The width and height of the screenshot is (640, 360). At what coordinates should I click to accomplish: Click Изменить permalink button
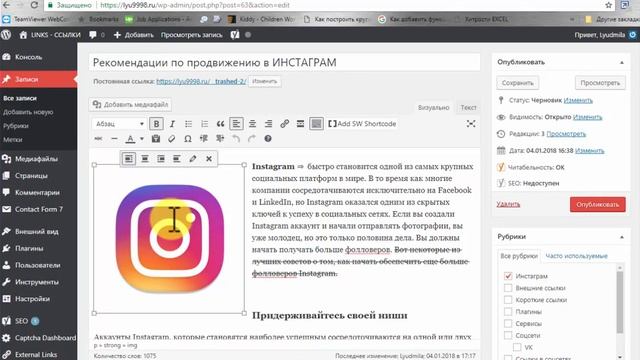[x=264, y=81]
